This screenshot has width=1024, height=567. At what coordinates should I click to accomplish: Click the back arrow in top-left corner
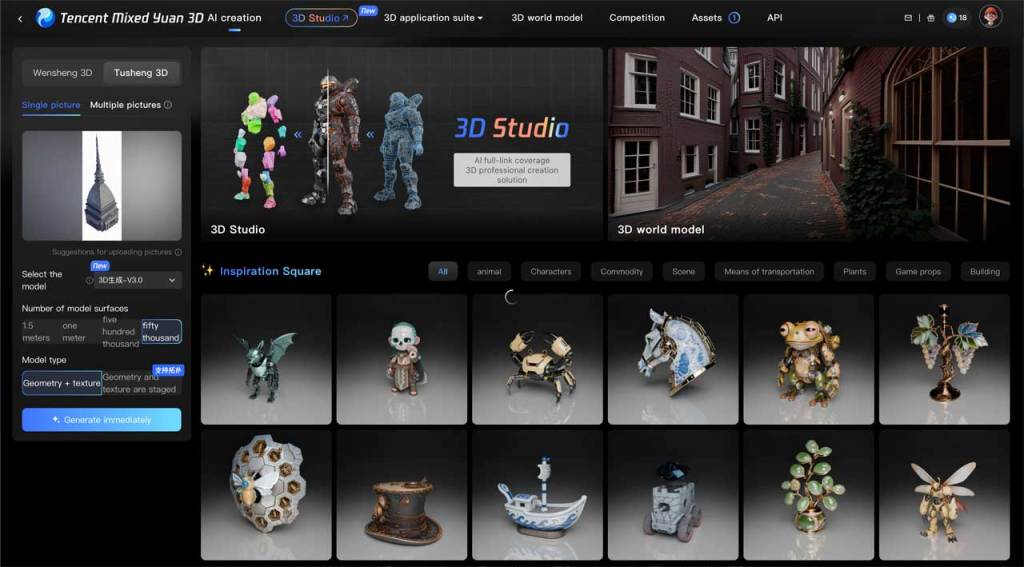(x=20, y=18)
